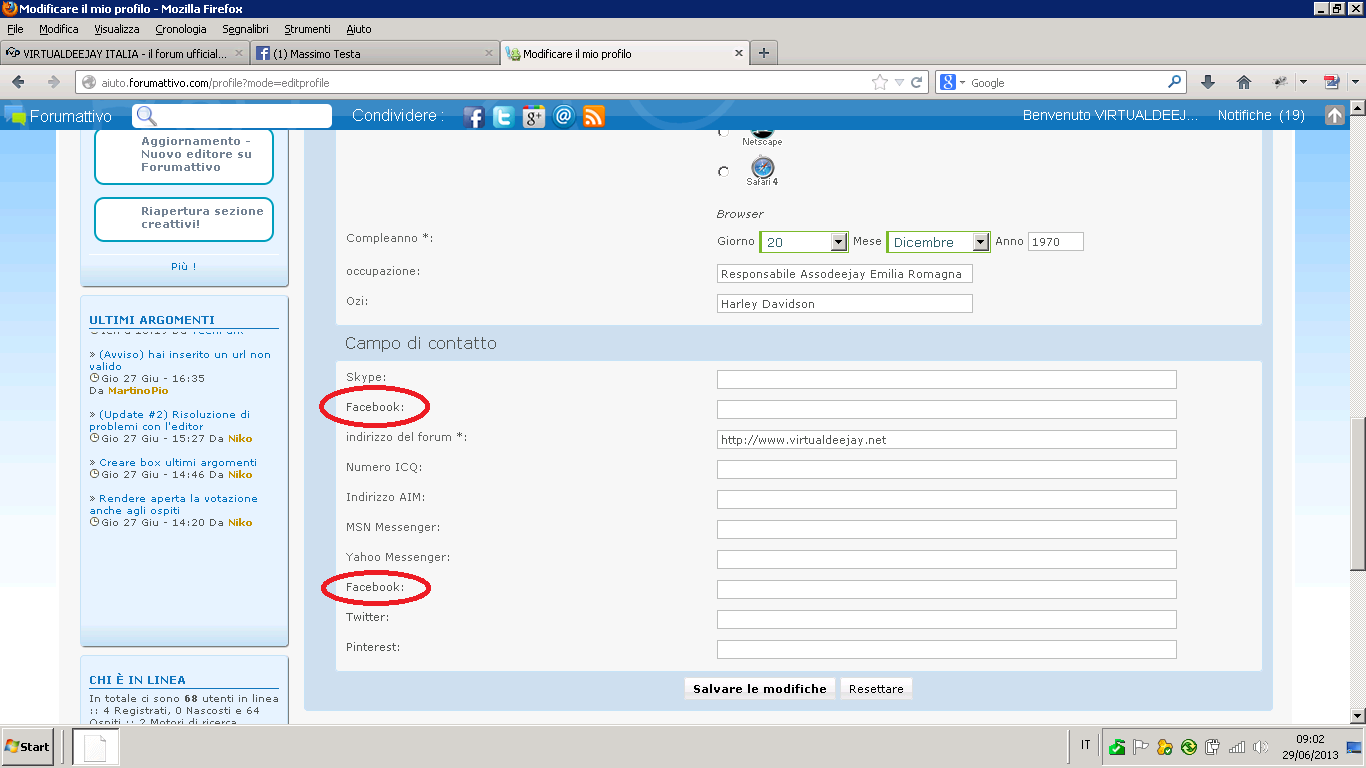The width and height of the screenshot is (1366, 768).
Task: Open the File menu
Action: pos(15,29)
